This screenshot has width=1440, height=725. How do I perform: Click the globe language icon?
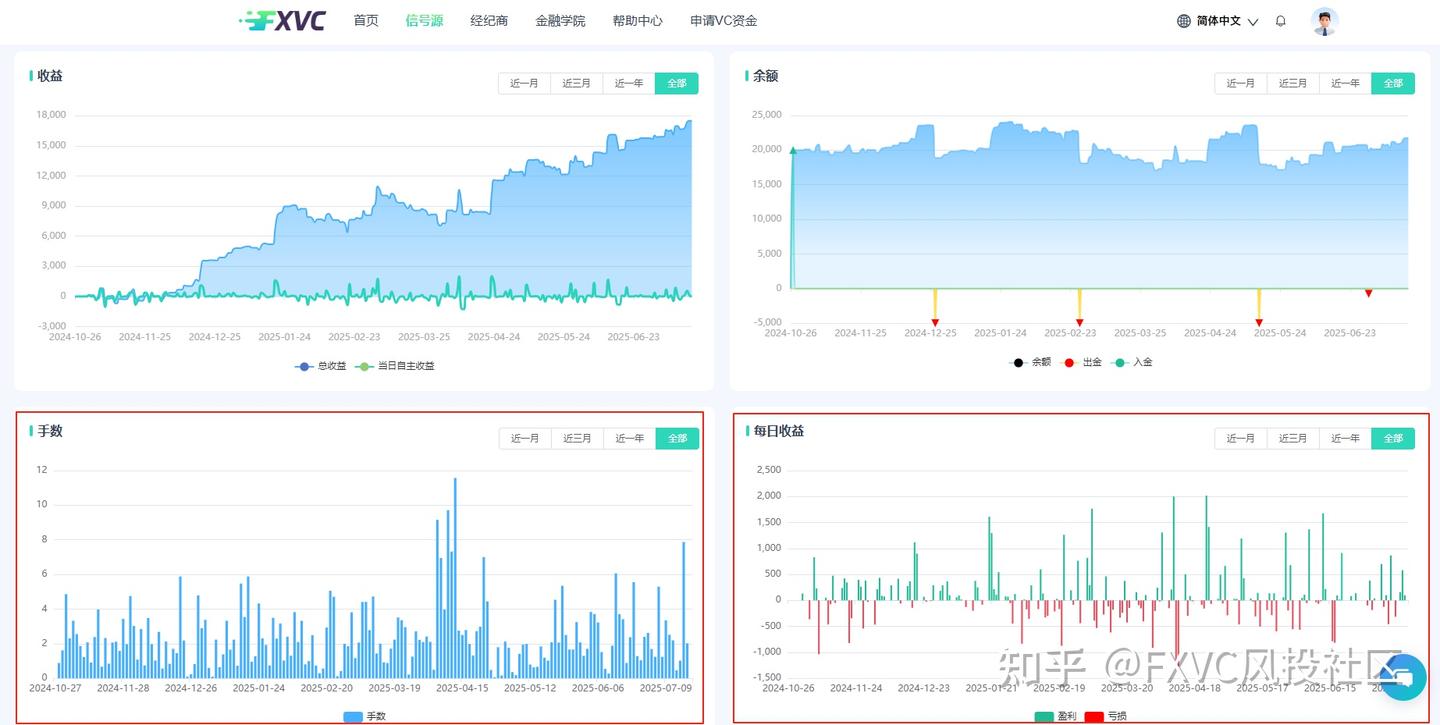[1184, 20]
